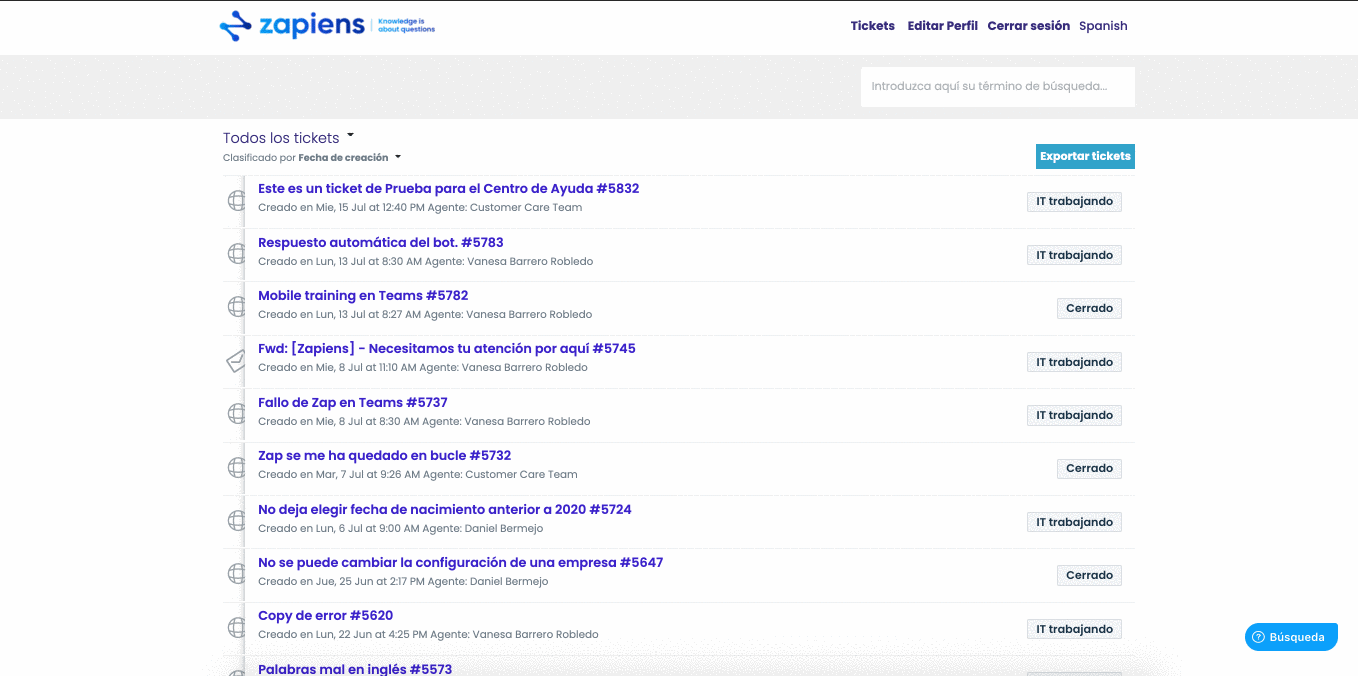Viewport: 1358px width, 676px height.
Task: Click IT trabajando status of ticket #5832
Action: (x=1074, y=202)
